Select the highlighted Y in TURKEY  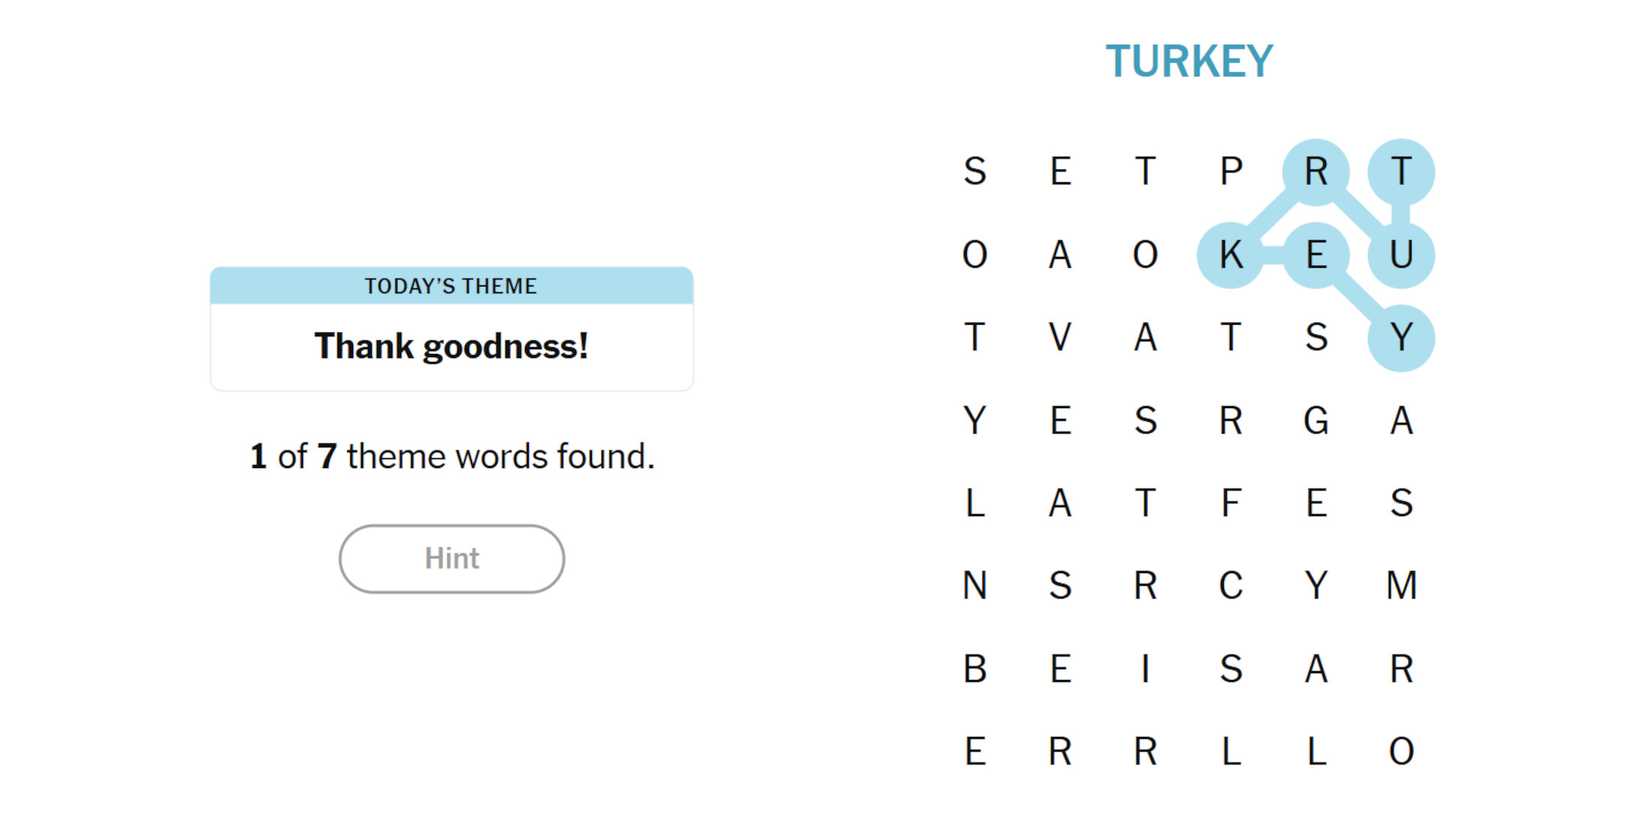(1401, 338)
